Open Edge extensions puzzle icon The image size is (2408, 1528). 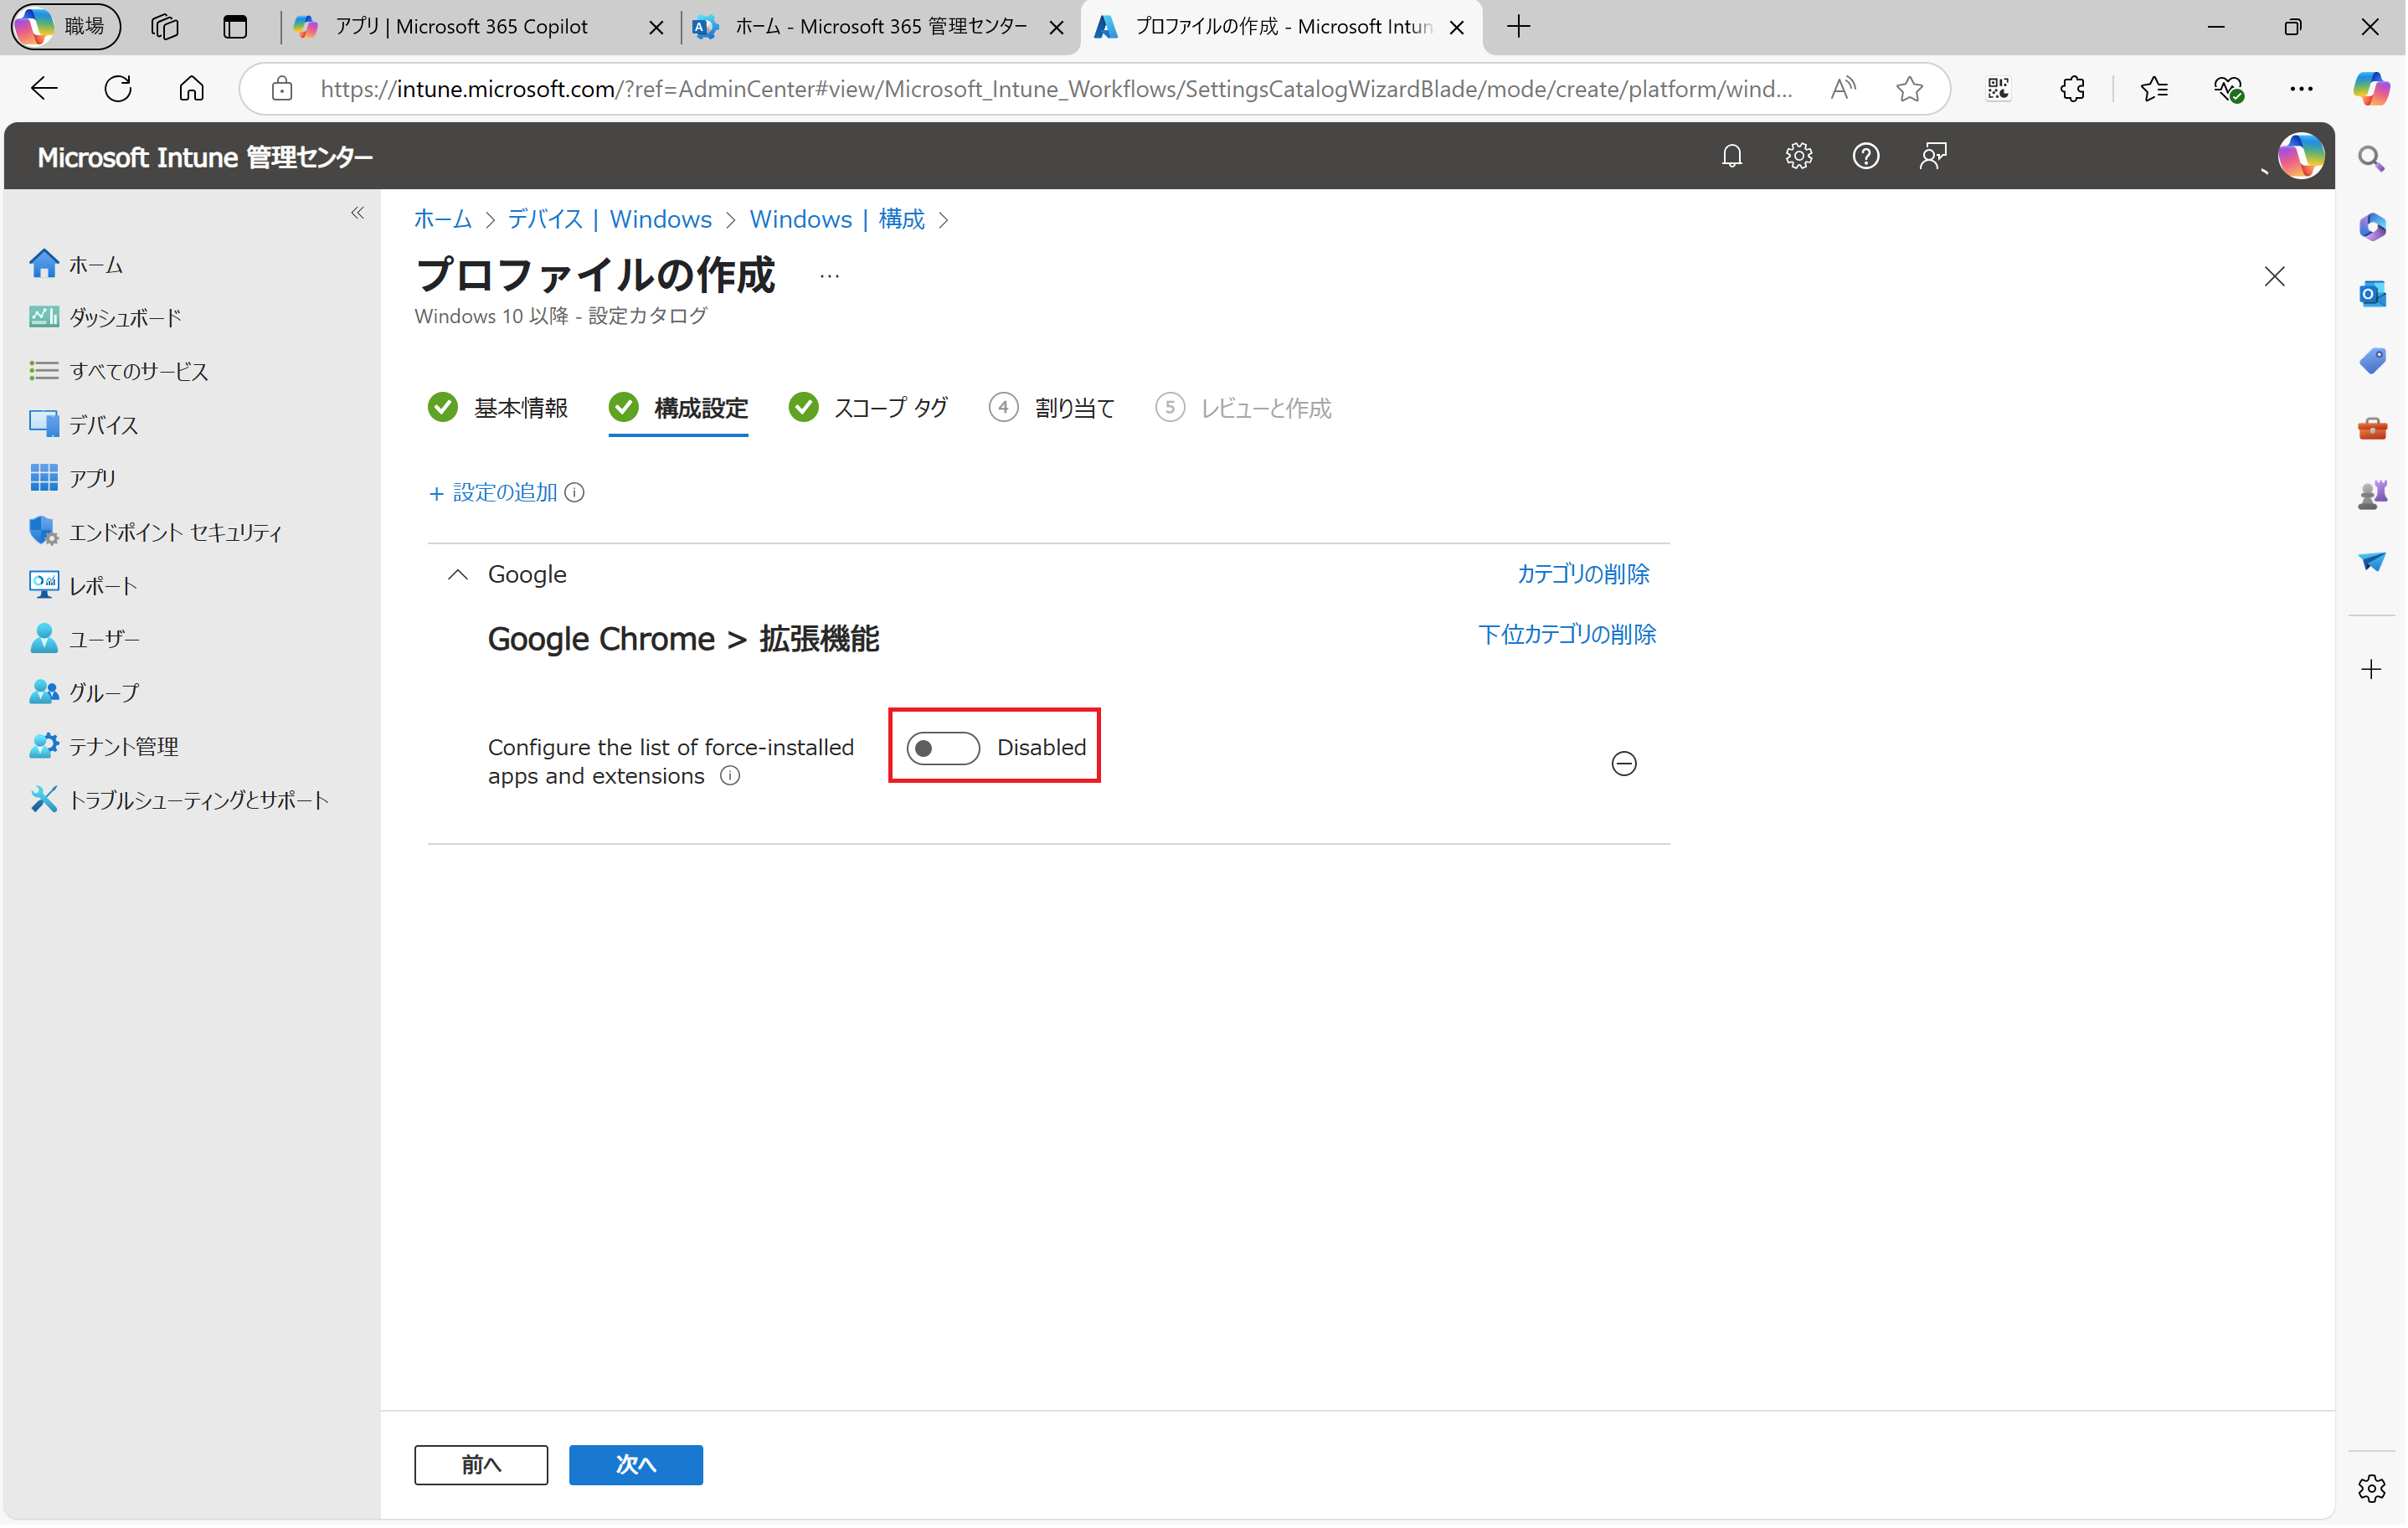coord(2073,89)
